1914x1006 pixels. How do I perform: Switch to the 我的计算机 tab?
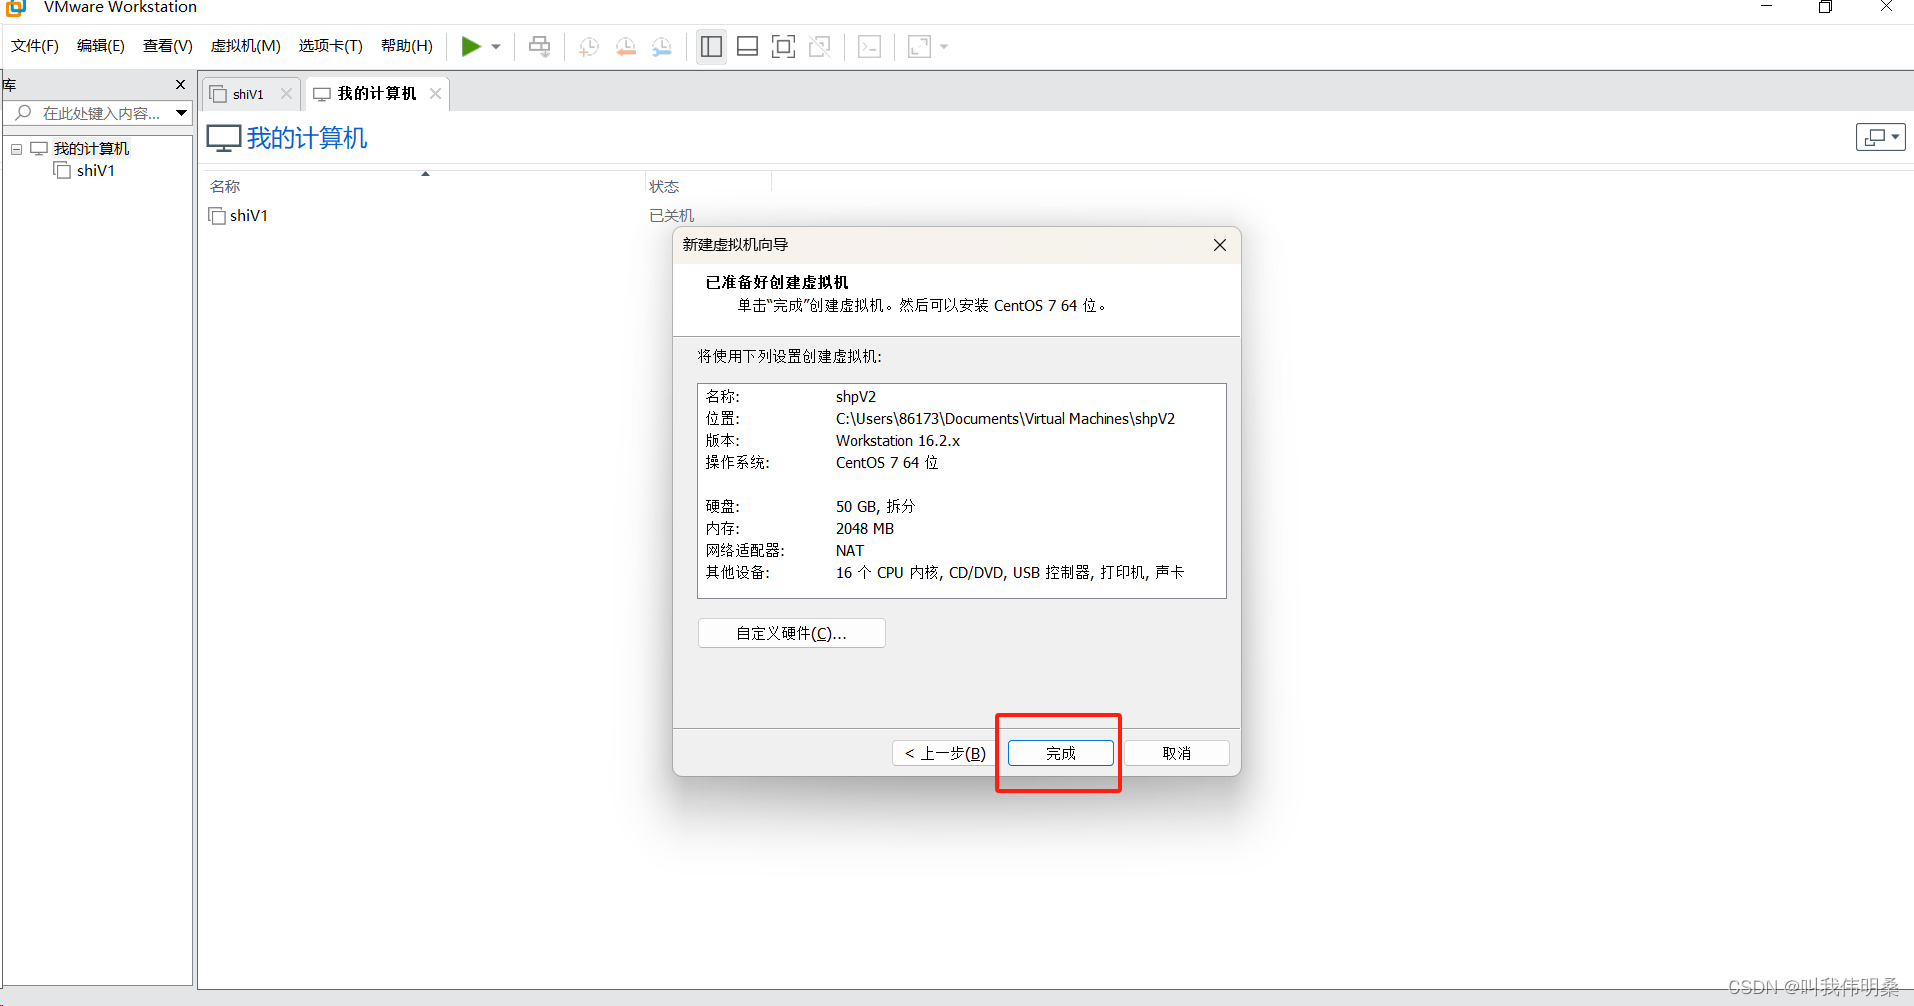tap(377, 93)
